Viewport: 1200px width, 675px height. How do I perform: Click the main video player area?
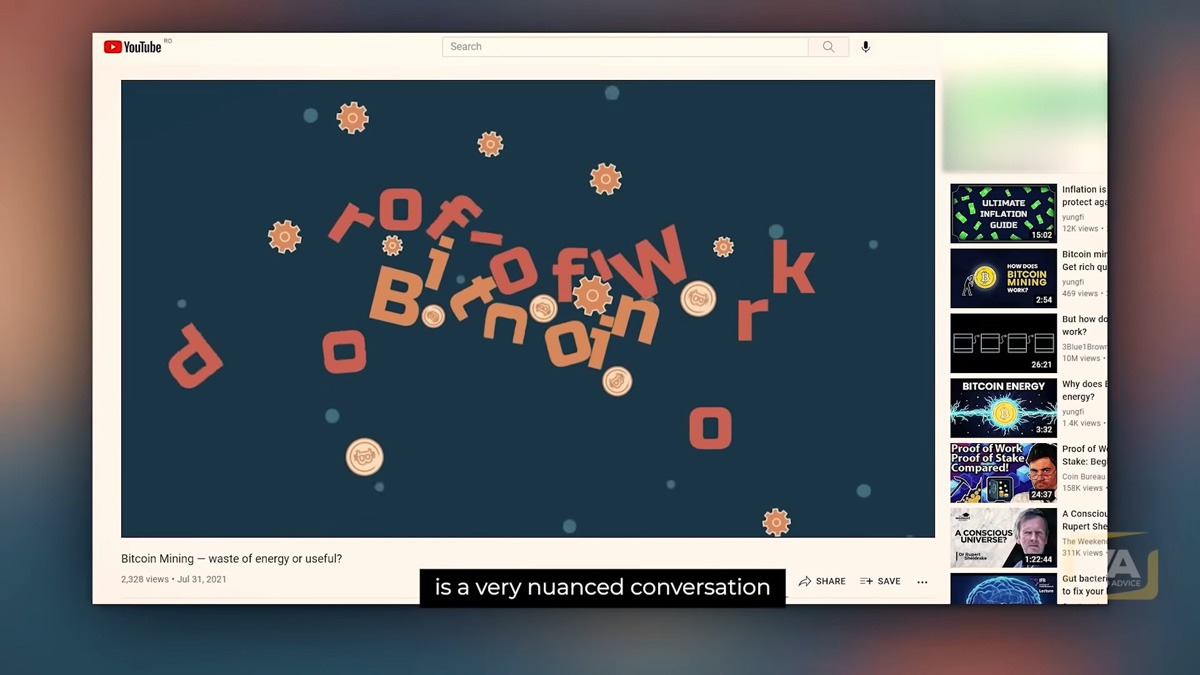(x=528, y=308)
